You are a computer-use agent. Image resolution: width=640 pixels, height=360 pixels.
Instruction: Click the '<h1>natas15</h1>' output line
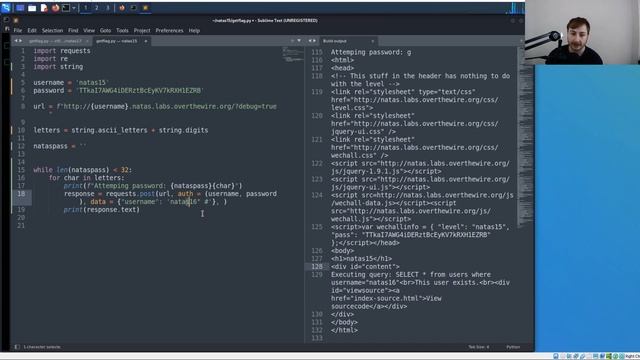(x=361, y=259)
